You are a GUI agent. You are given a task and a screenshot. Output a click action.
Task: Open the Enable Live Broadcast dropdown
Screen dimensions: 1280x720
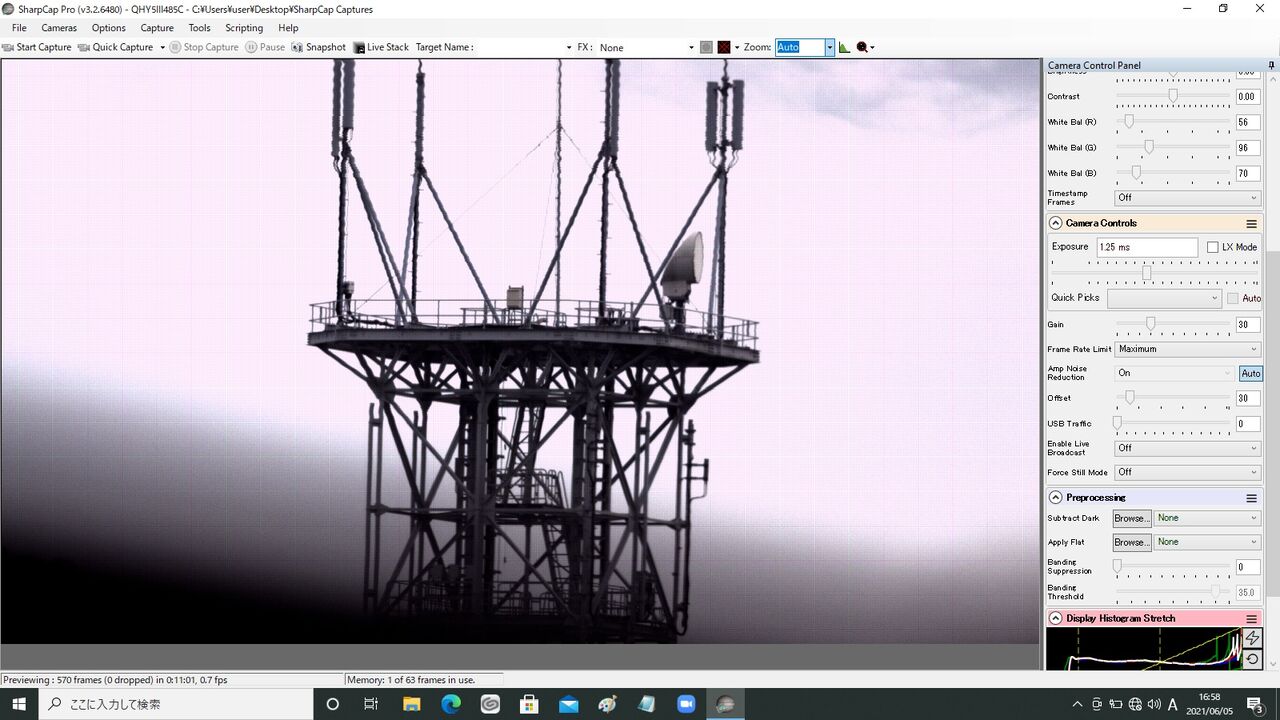coord(1188,448)
